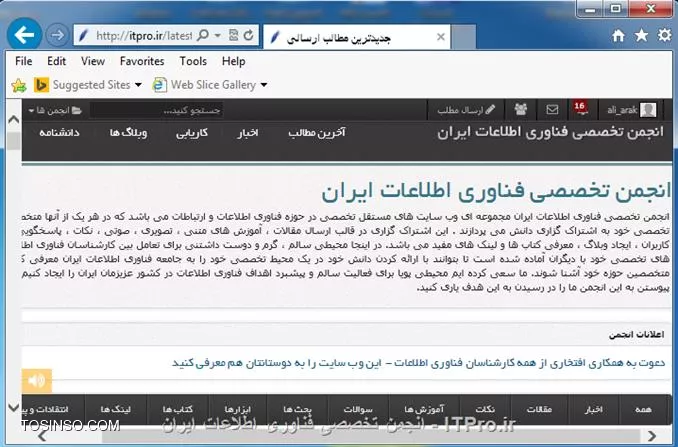Click the large teal heading انجمن تخصصی فناوری

pyautogui.click(x=496, y=191)
